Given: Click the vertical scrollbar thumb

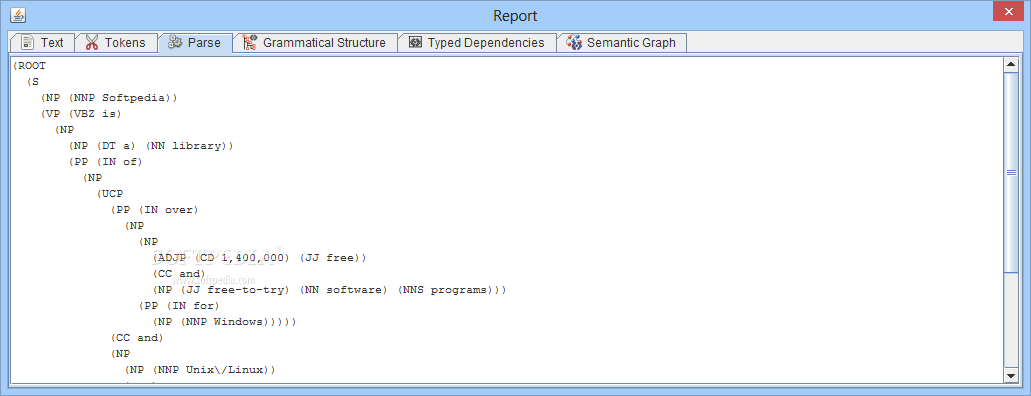Looking at the screenshot, I should pos(1011,172).
